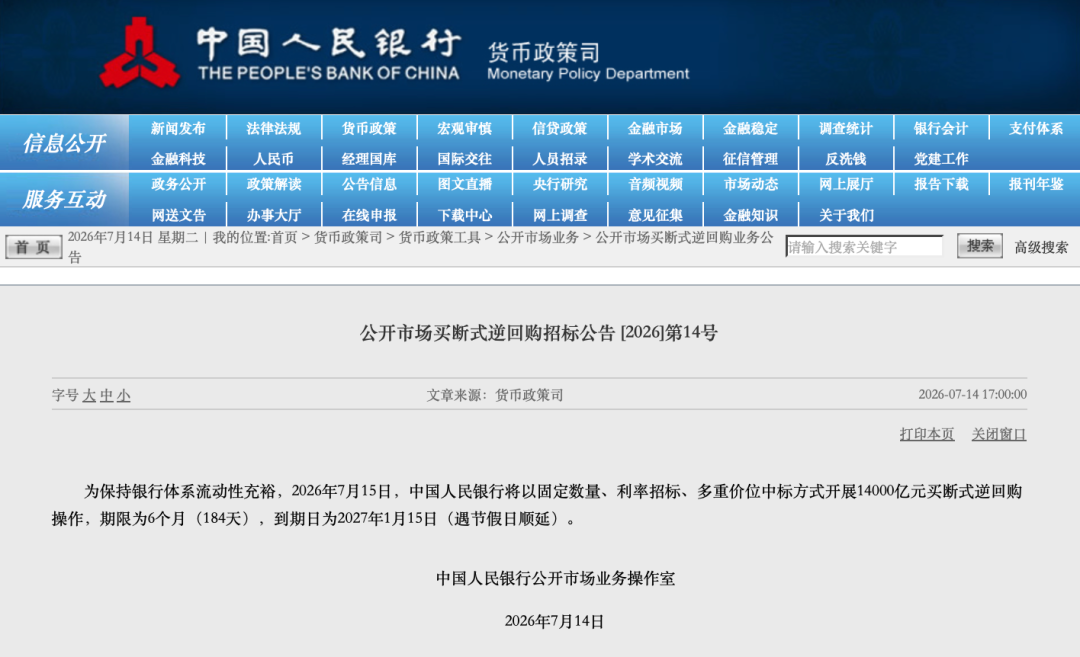Open 公告信息 navigation item
This screenshot has height=657, width=1080.
coord(369,185)
